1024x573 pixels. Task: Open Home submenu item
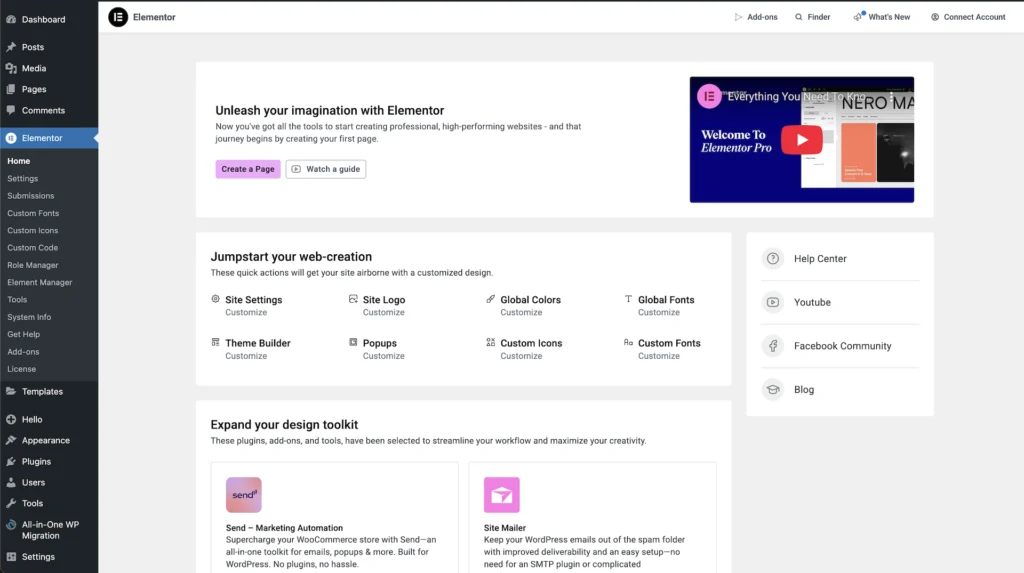pyautogui.click(x=19, y=161)
